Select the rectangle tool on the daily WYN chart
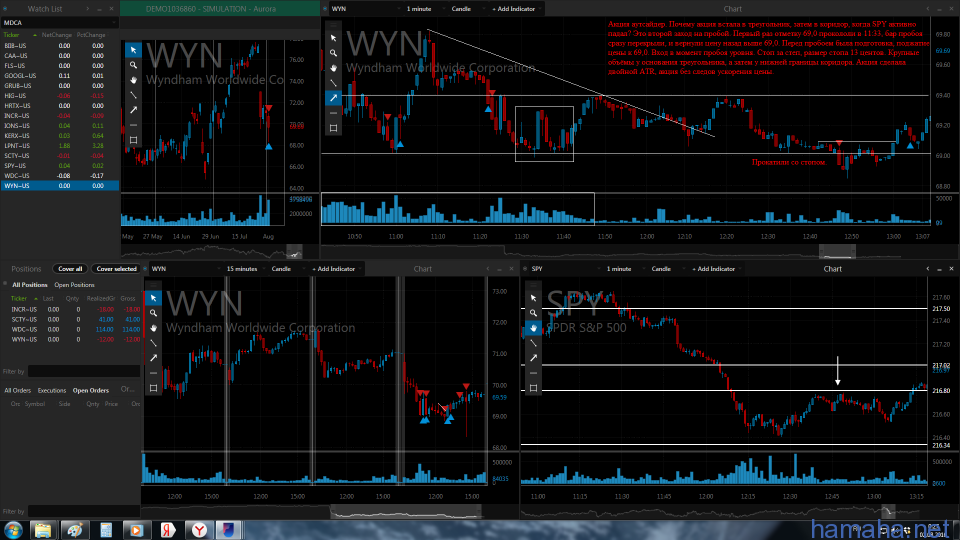The image size is (960, 540). 133,140
